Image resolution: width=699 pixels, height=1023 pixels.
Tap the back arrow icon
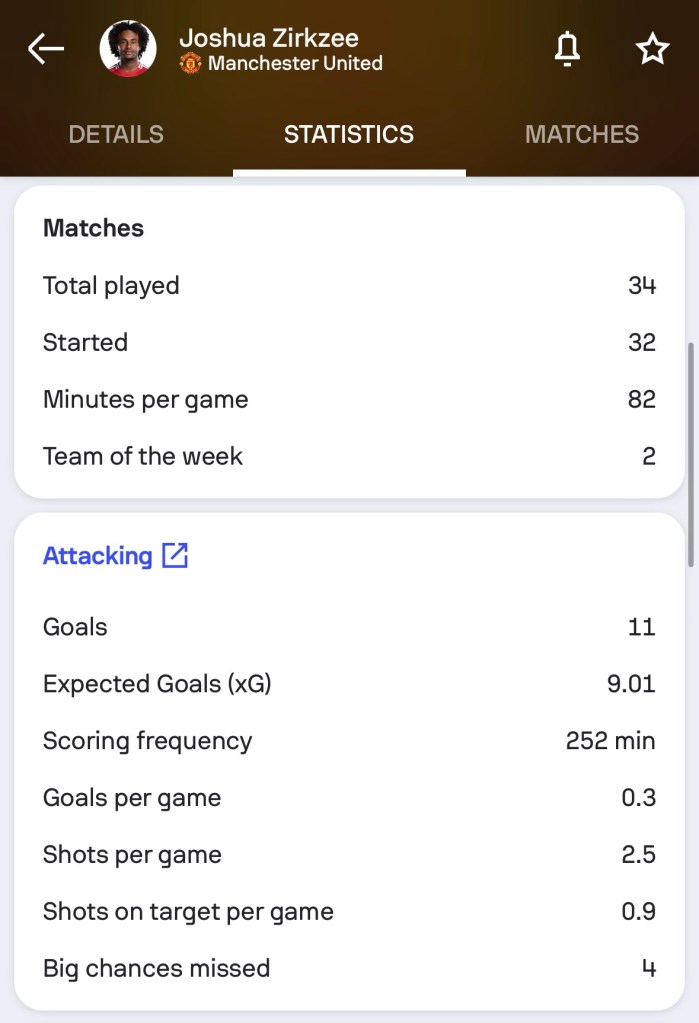46,49
